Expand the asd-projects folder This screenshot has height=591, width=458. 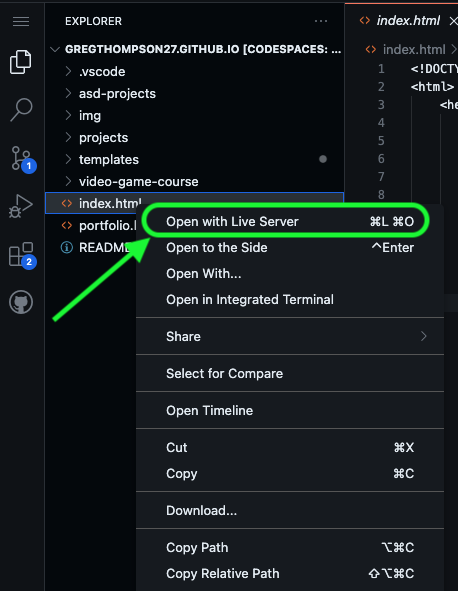pos(68,93)
